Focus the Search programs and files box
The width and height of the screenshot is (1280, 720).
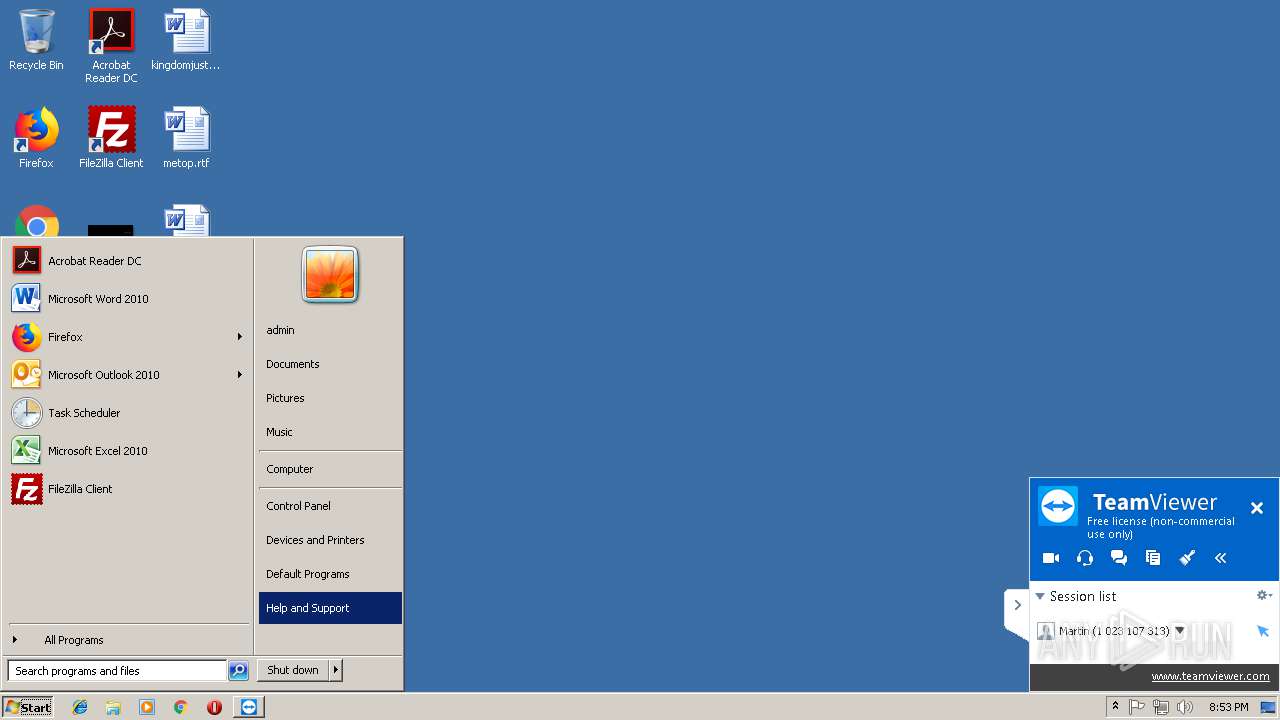pos(117,671)
